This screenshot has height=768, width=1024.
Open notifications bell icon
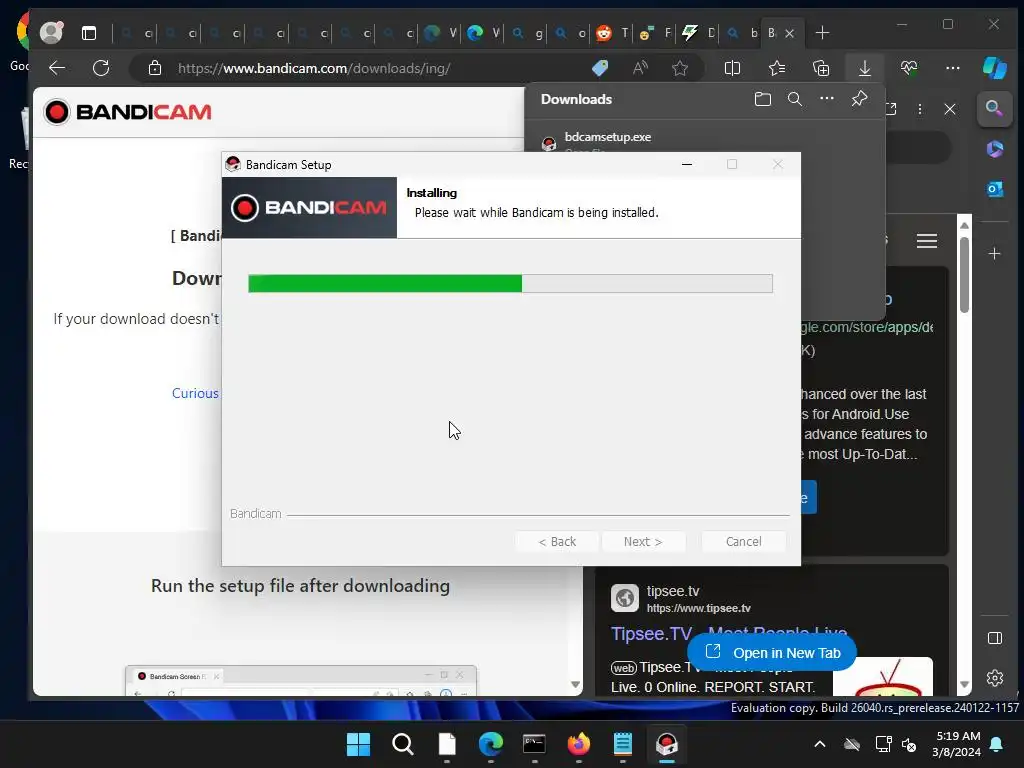tap(997, 744)
